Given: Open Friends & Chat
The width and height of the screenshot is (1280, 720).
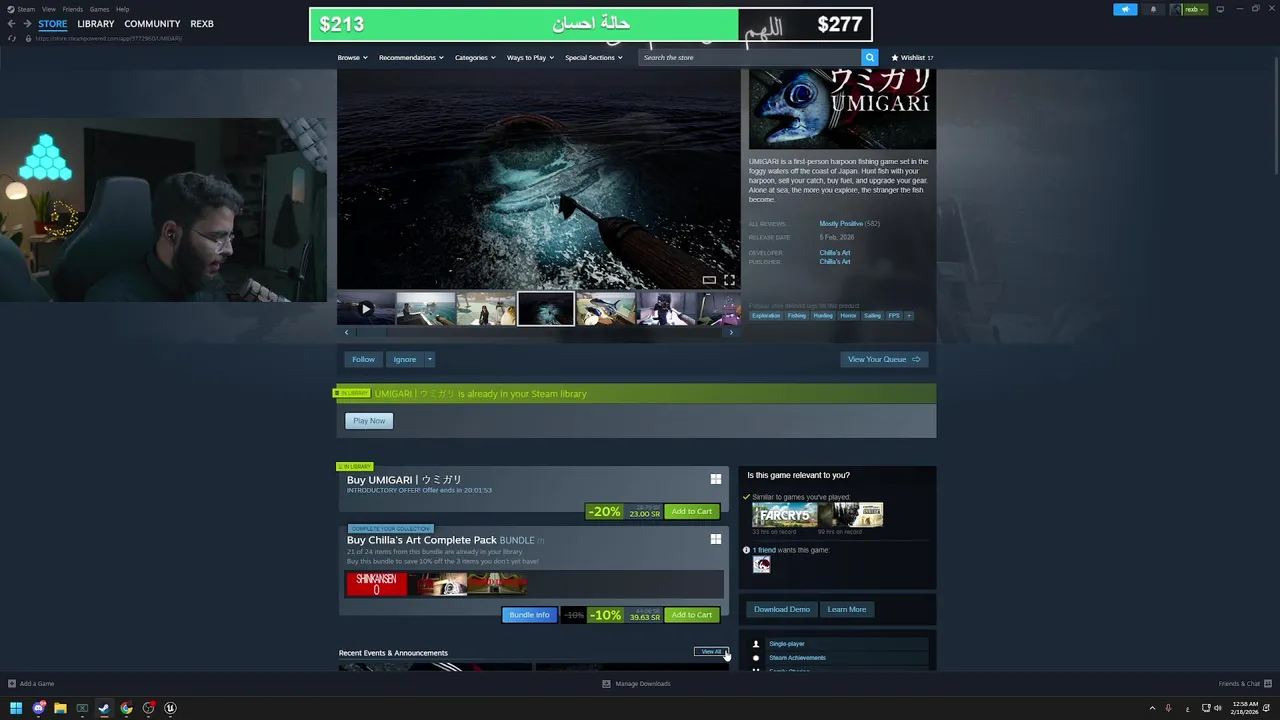Looking at the screenshot, I should click(1244, 684).
